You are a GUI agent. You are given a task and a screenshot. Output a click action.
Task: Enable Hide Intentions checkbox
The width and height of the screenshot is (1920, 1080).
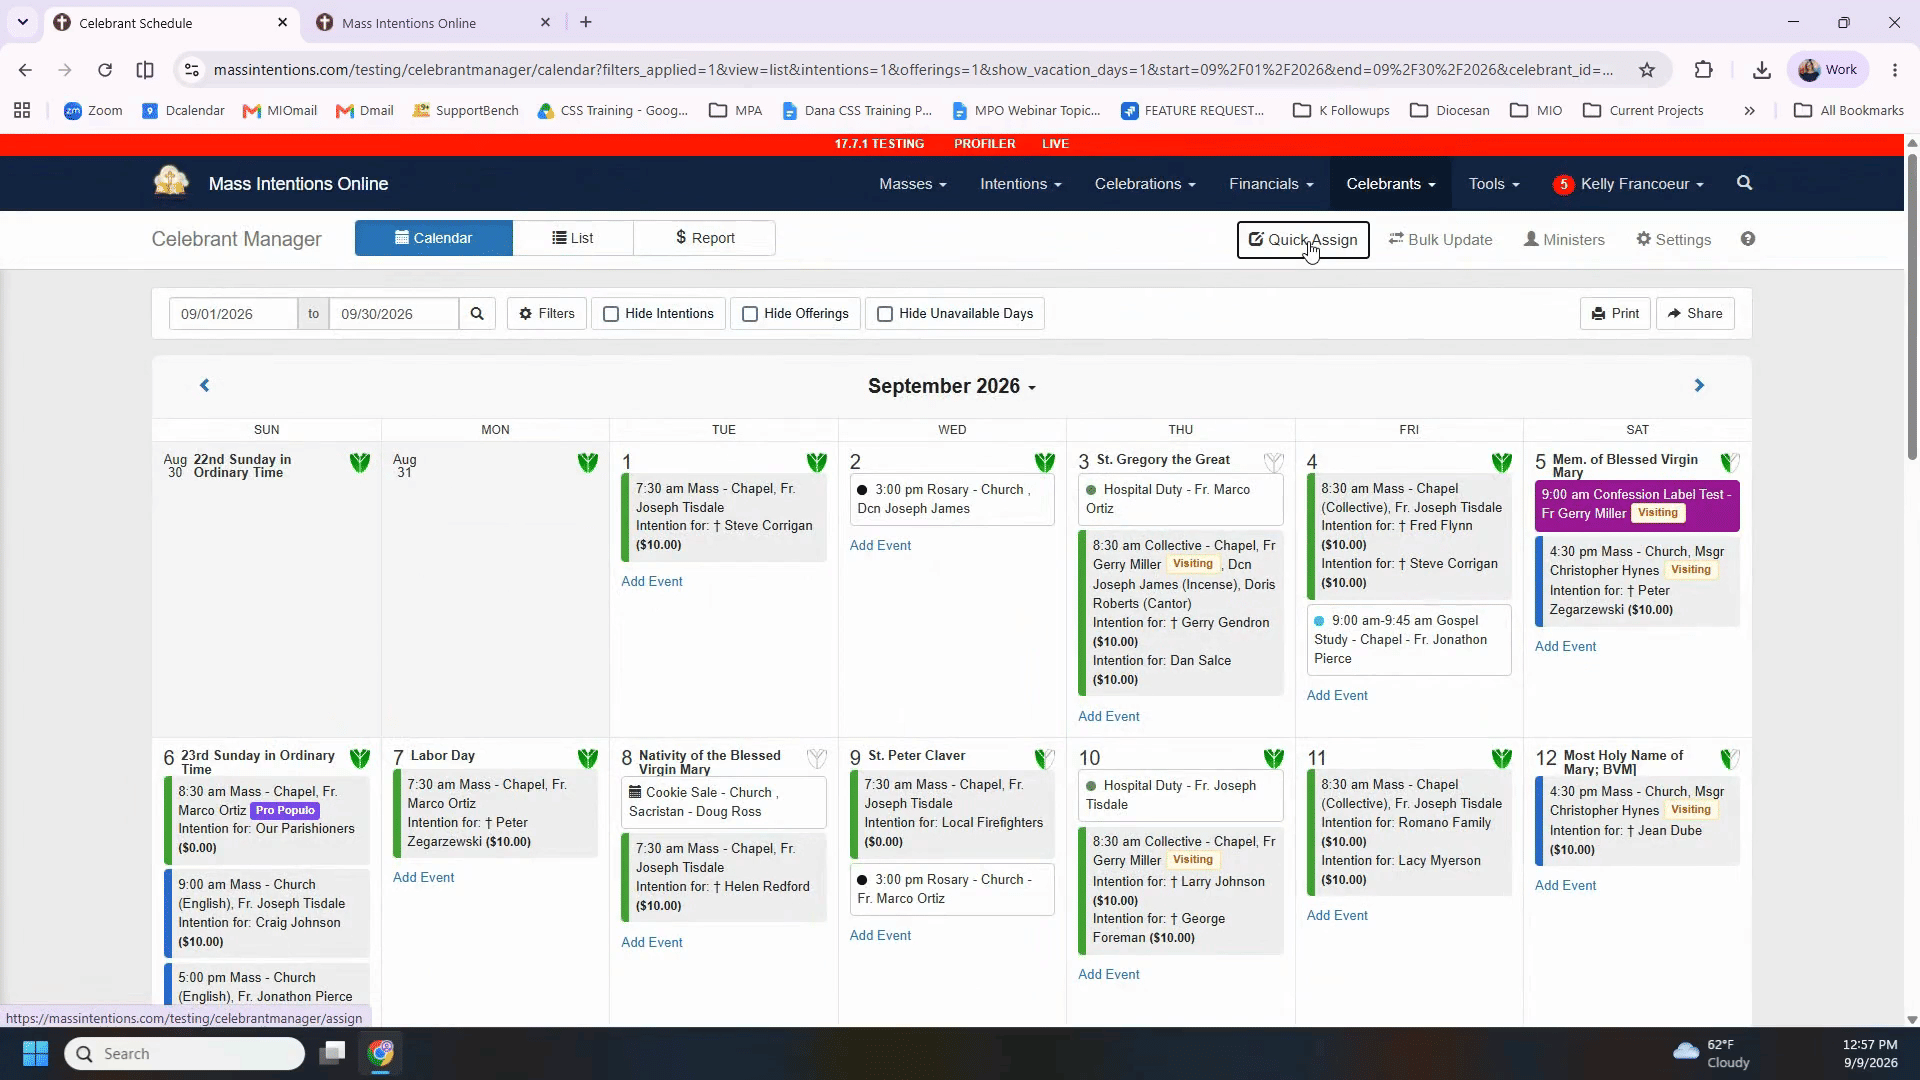[x=611, y=314]
